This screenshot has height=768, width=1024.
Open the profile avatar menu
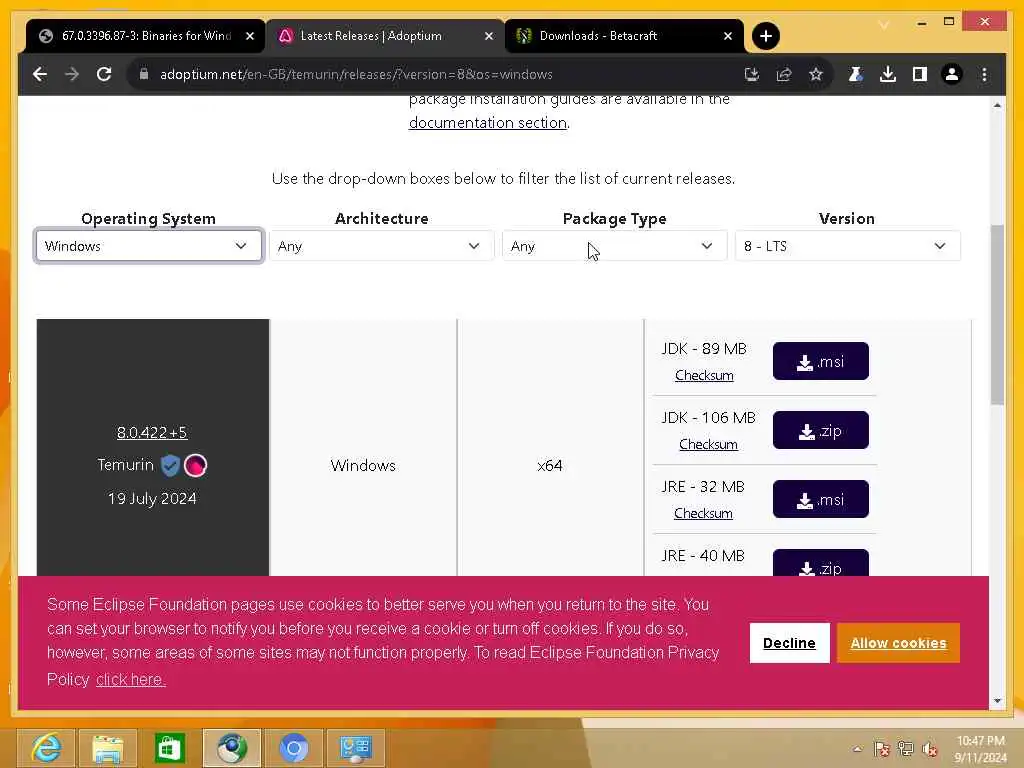click(x=952, y=74)
